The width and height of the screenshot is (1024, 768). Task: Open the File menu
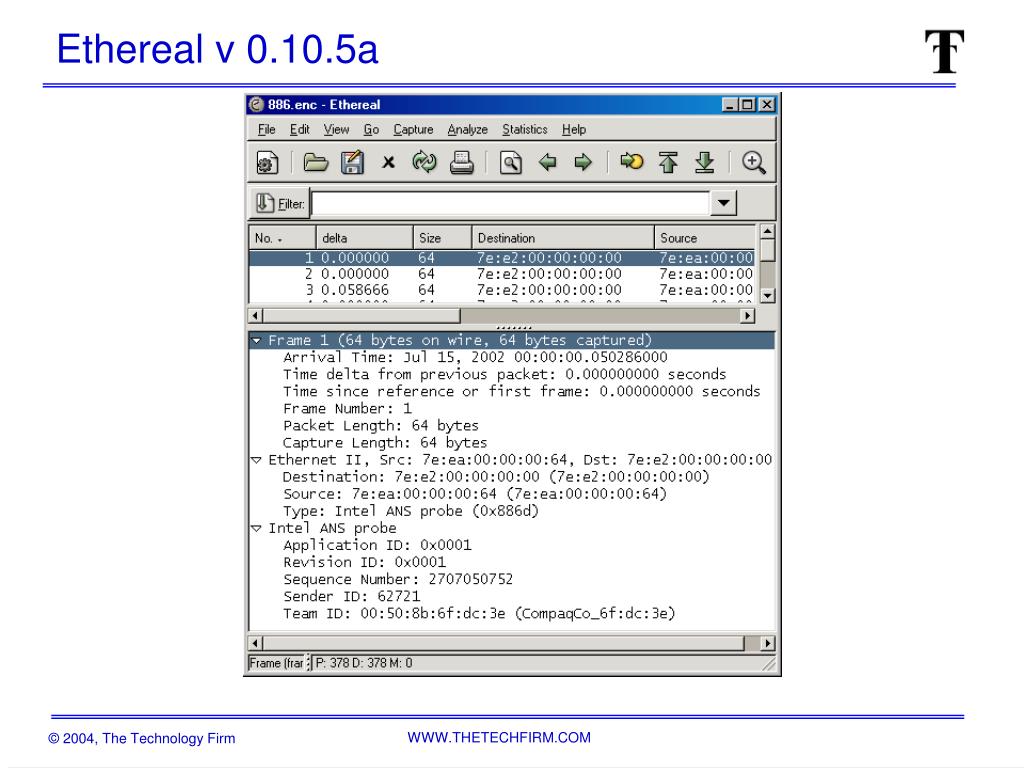(x=266, y=129)
